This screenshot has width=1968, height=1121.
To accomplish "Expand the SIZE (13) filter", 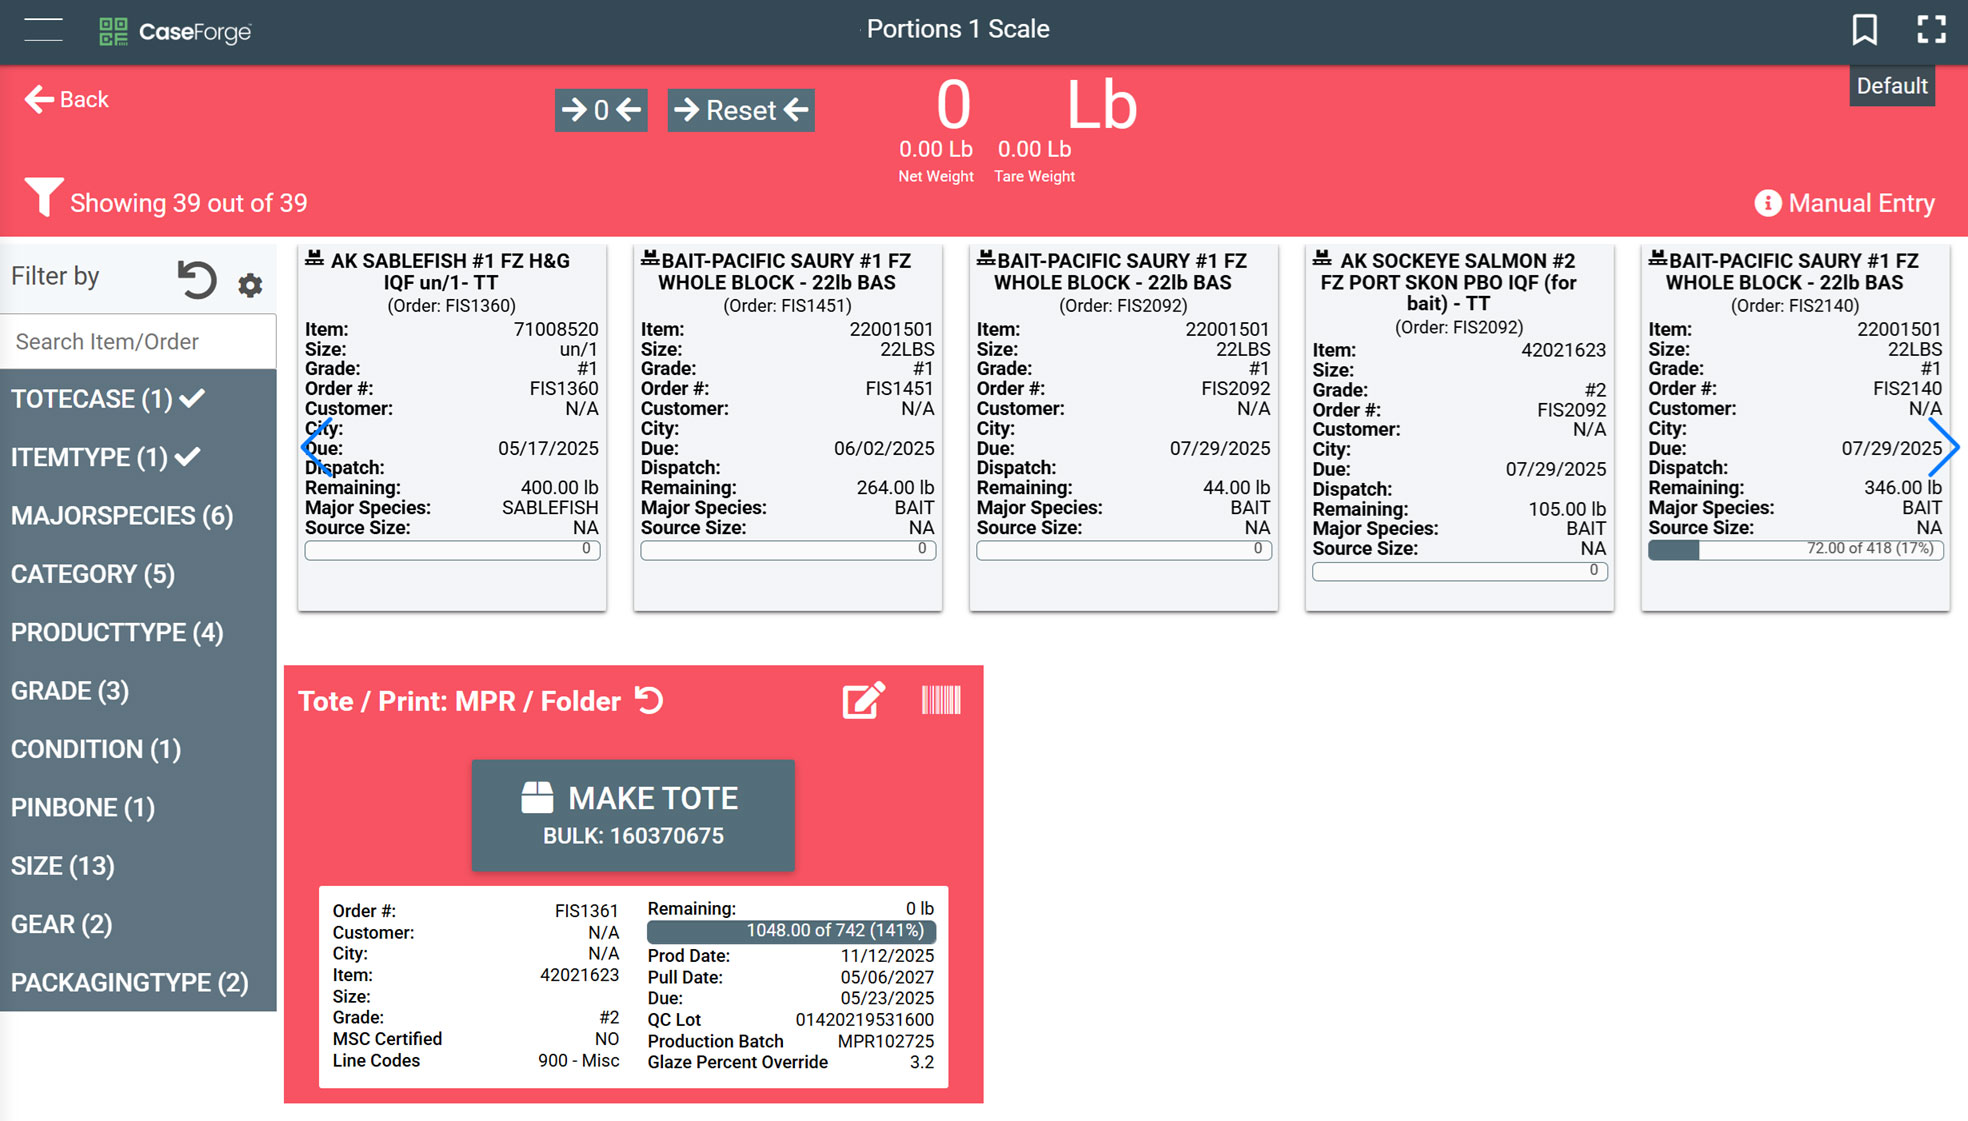I will click(x=63, y=866).
